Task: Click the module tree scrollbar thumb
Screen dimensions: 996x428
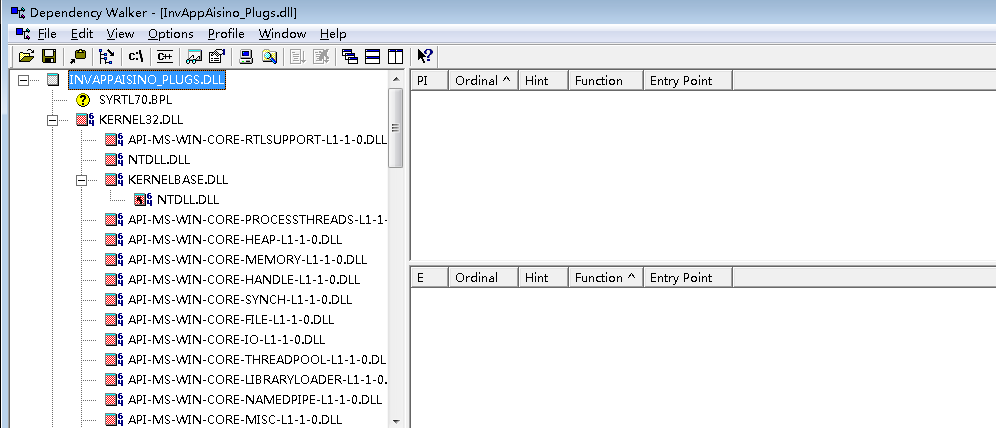Action: tap(396, 128)
